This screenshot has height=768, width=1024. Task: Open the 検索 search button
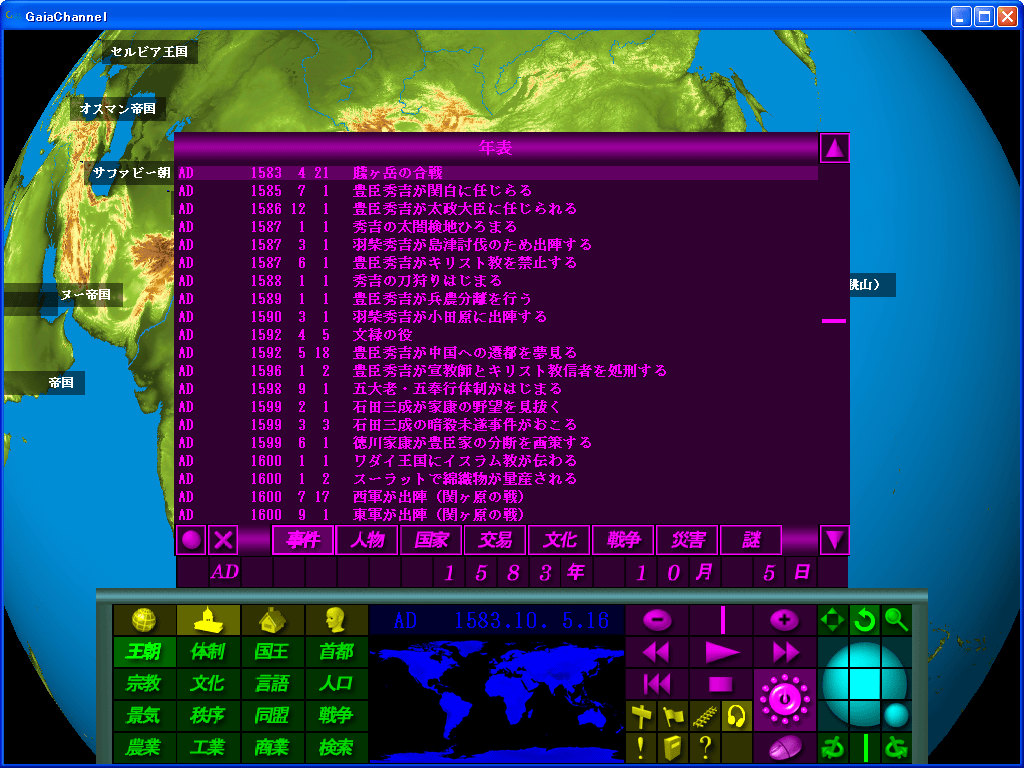336,748
